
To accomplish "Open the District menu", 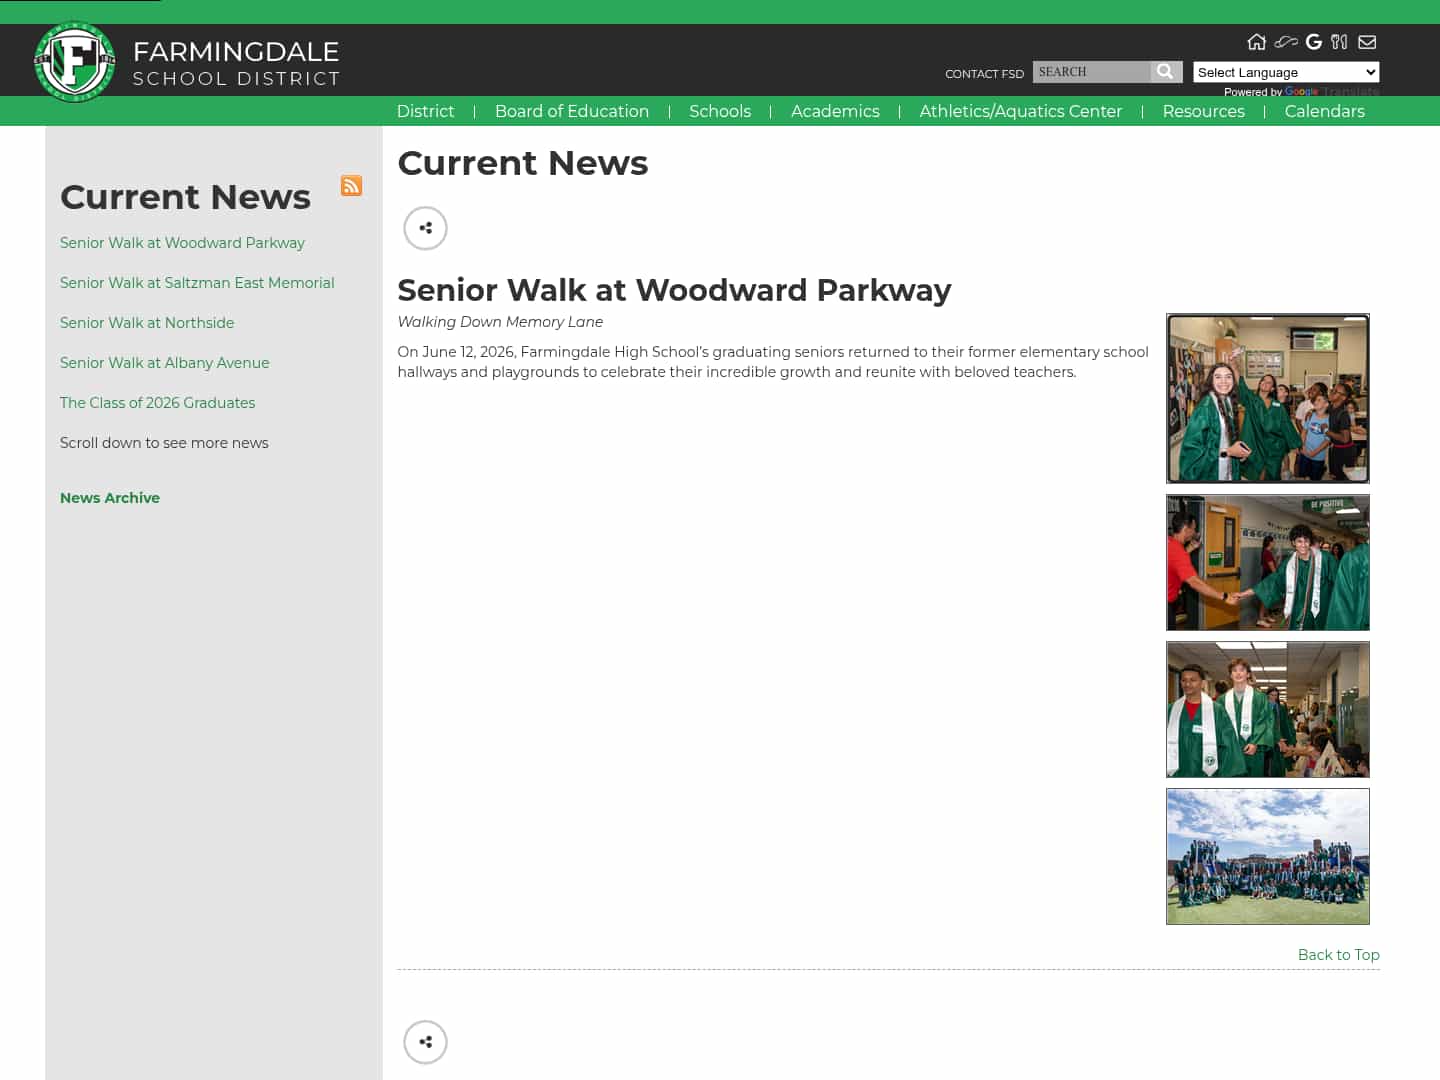I will (425, 111).
